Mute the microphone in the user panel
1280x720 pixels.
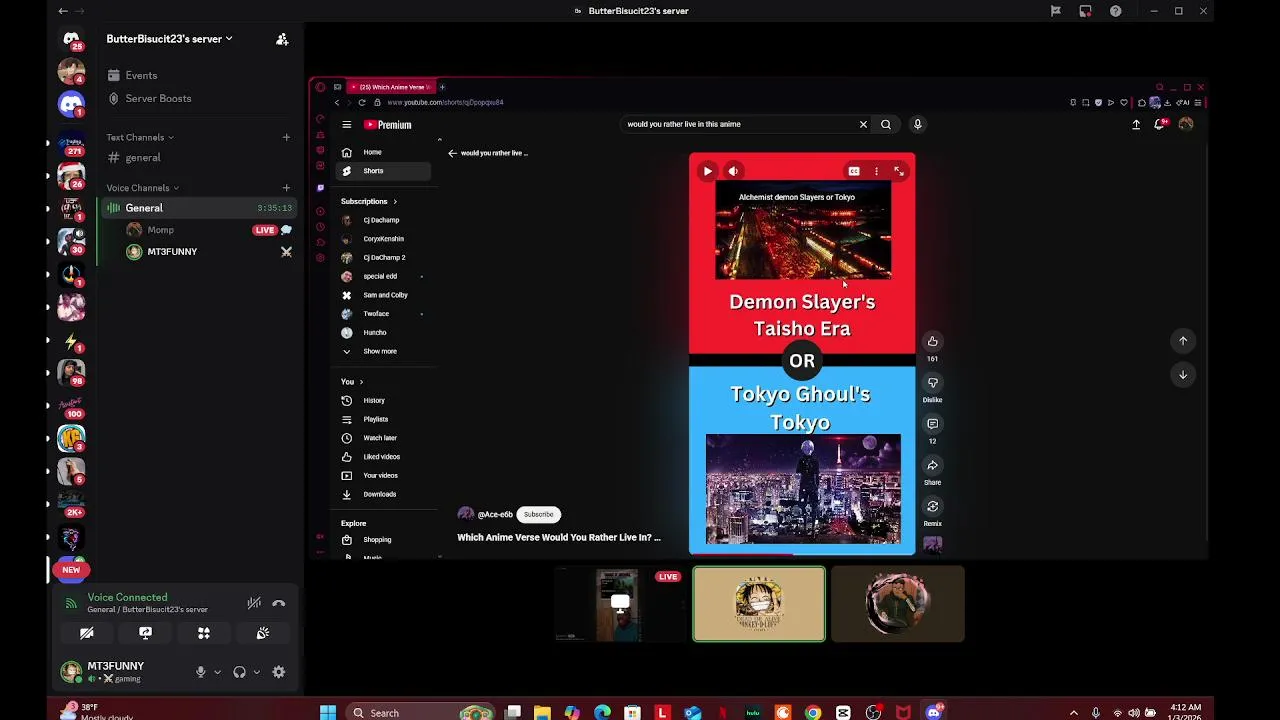[201, 672]
